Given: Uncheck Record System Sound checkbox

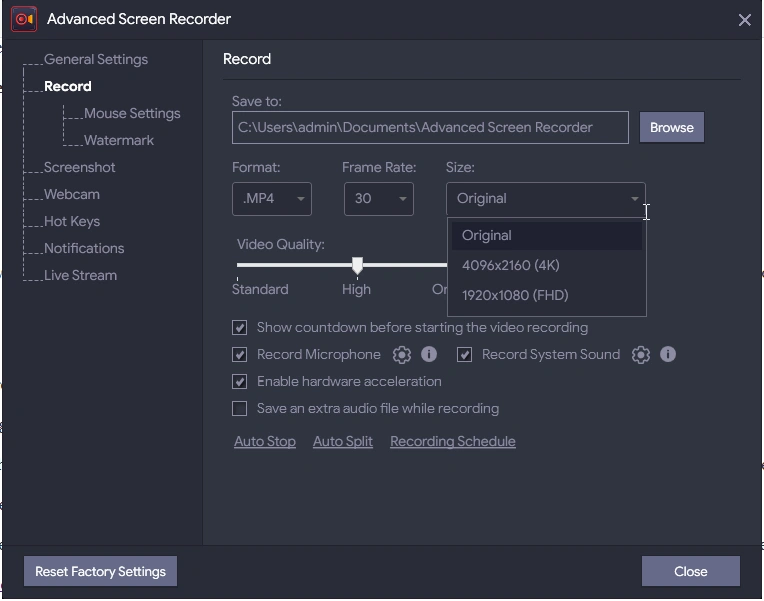Looking at the screenshot, I should click(464, 354).
